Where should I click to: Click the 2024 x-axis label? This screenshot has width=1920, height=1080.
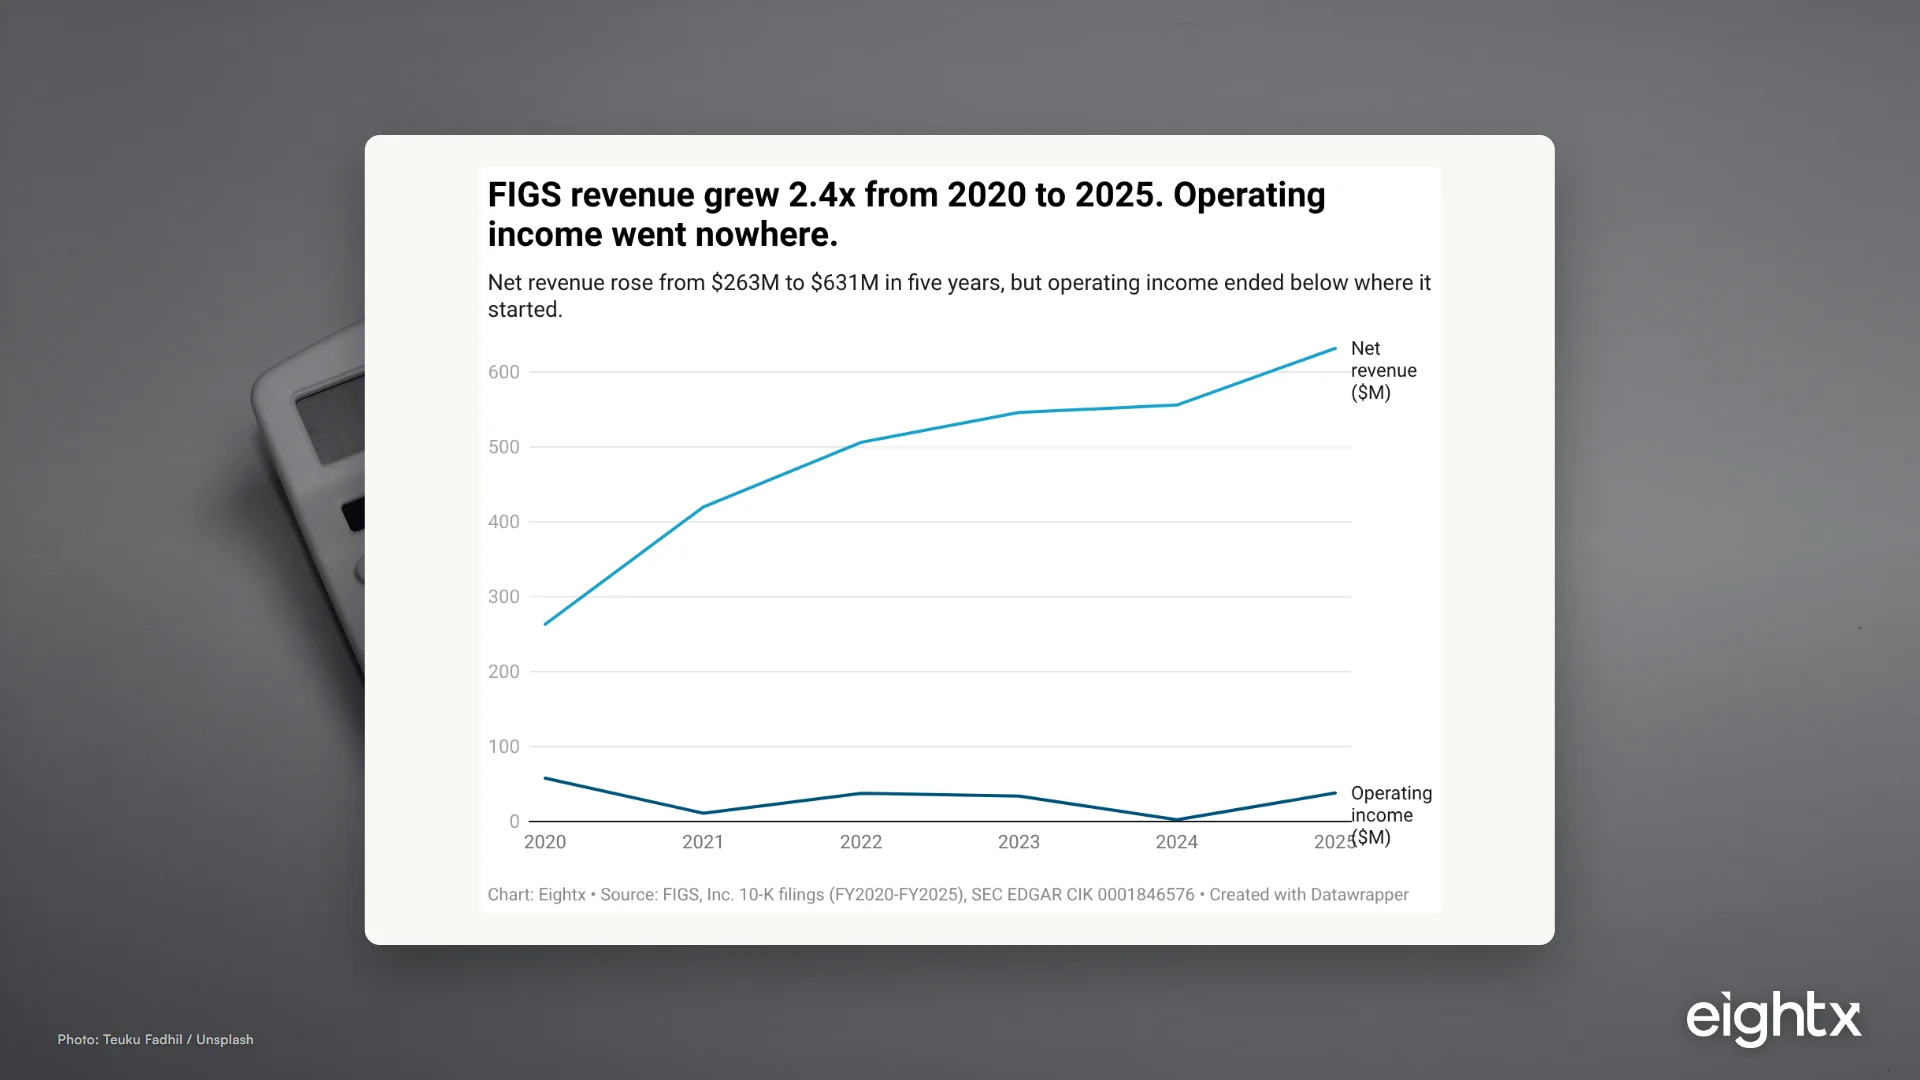[1177, 842]
